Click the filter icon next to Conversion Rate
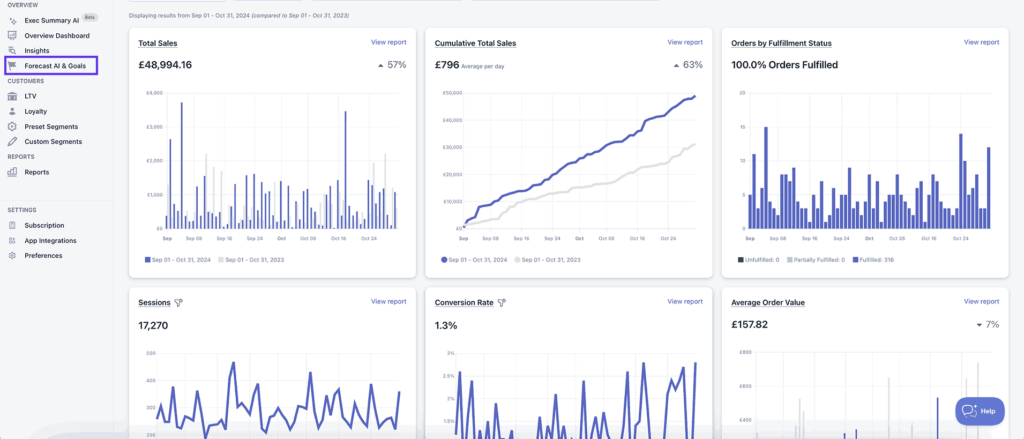Viewport: 1024px width, 439px height. [x=502, y=302]
